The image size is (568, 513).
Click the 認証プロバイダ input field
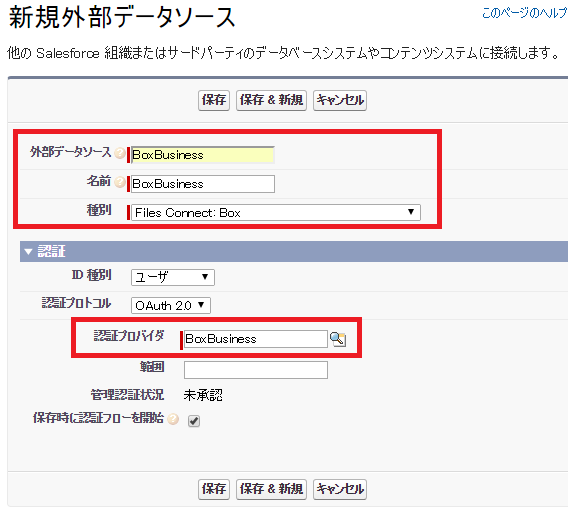click(x=256, y=339)
